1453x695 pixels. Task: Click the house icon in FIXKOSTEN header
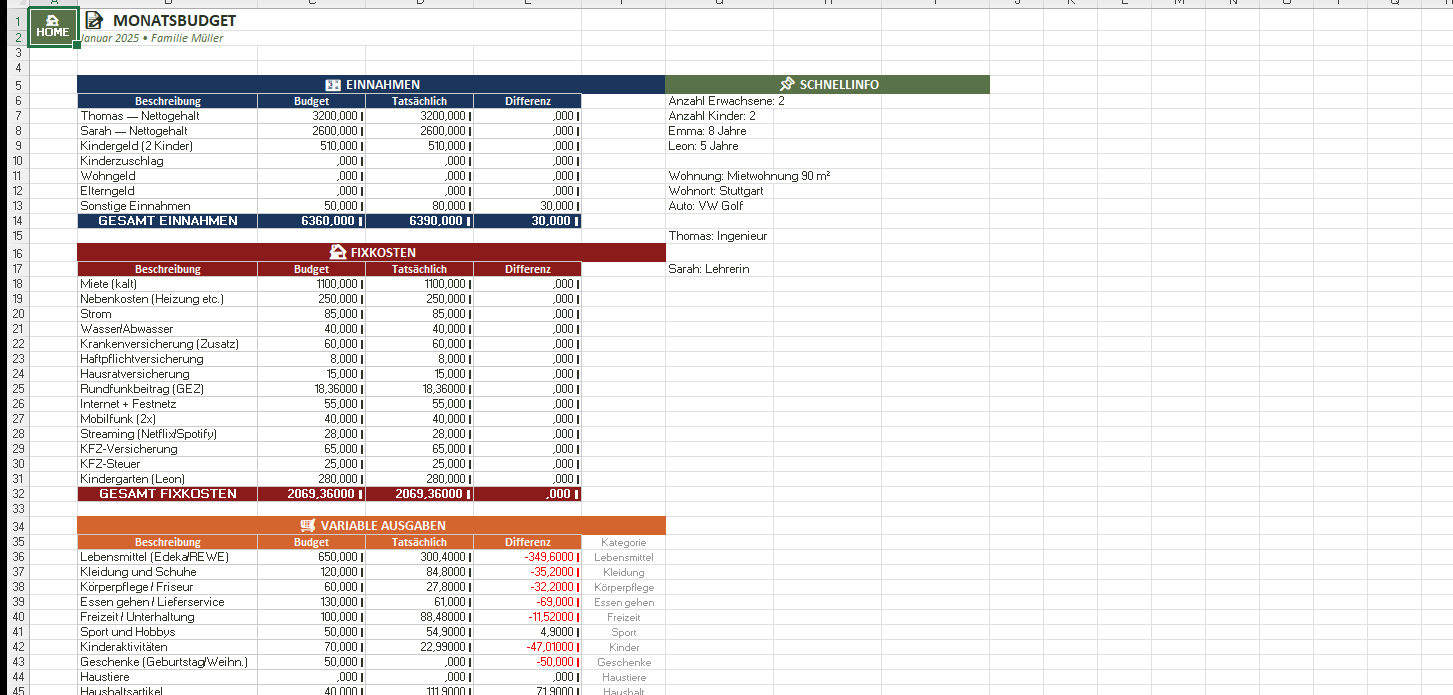click(338, 253)
